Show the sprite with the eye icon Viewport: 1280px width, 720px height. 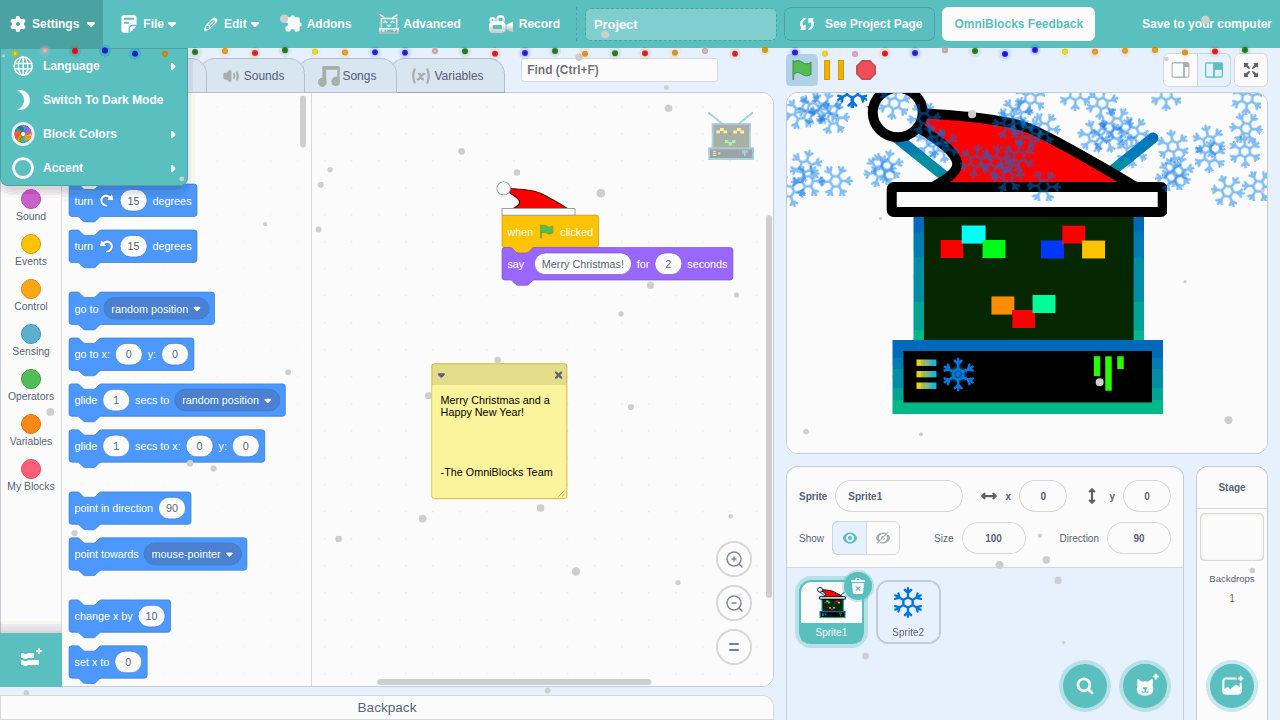850,538
